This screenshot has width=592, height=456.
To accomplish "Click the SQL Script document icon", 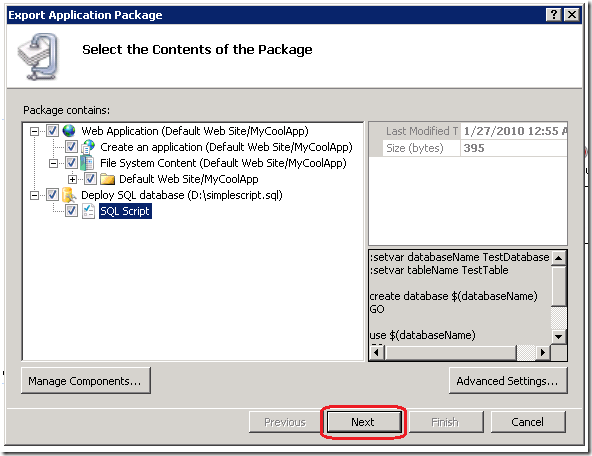I will pyautogui.click(x=88, y=211).
